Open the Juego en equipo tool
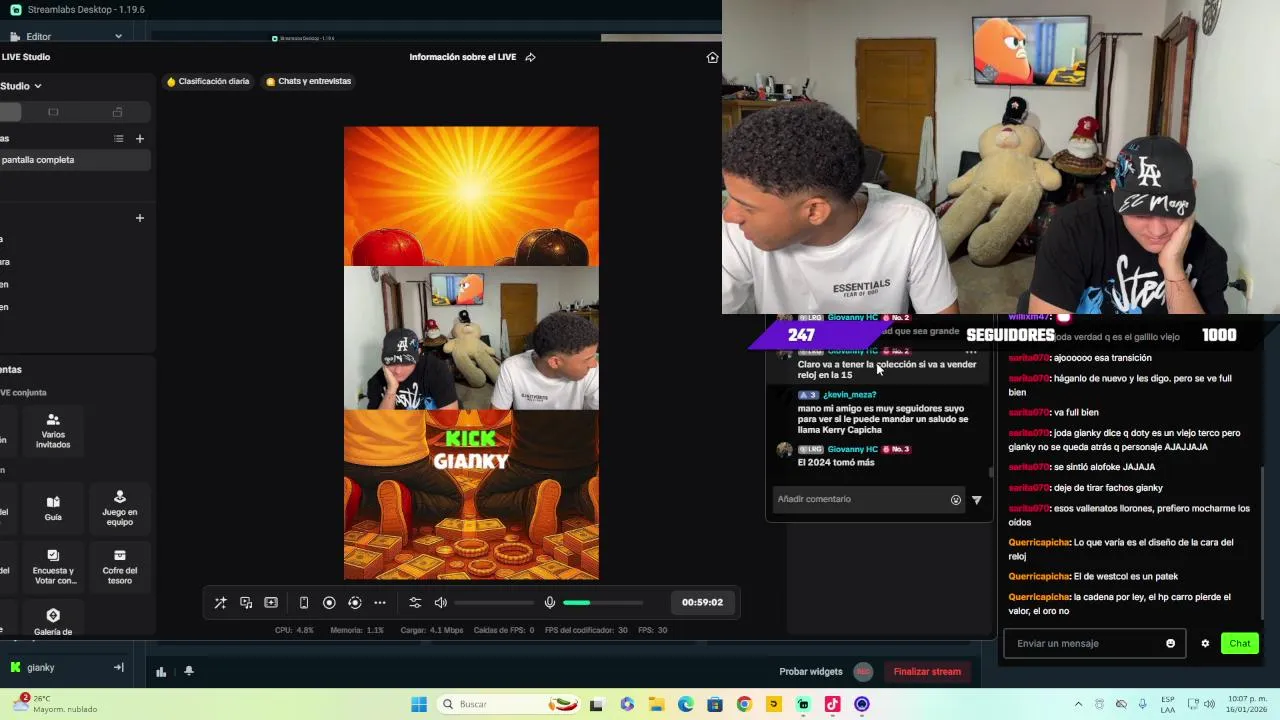 (120, 508)
